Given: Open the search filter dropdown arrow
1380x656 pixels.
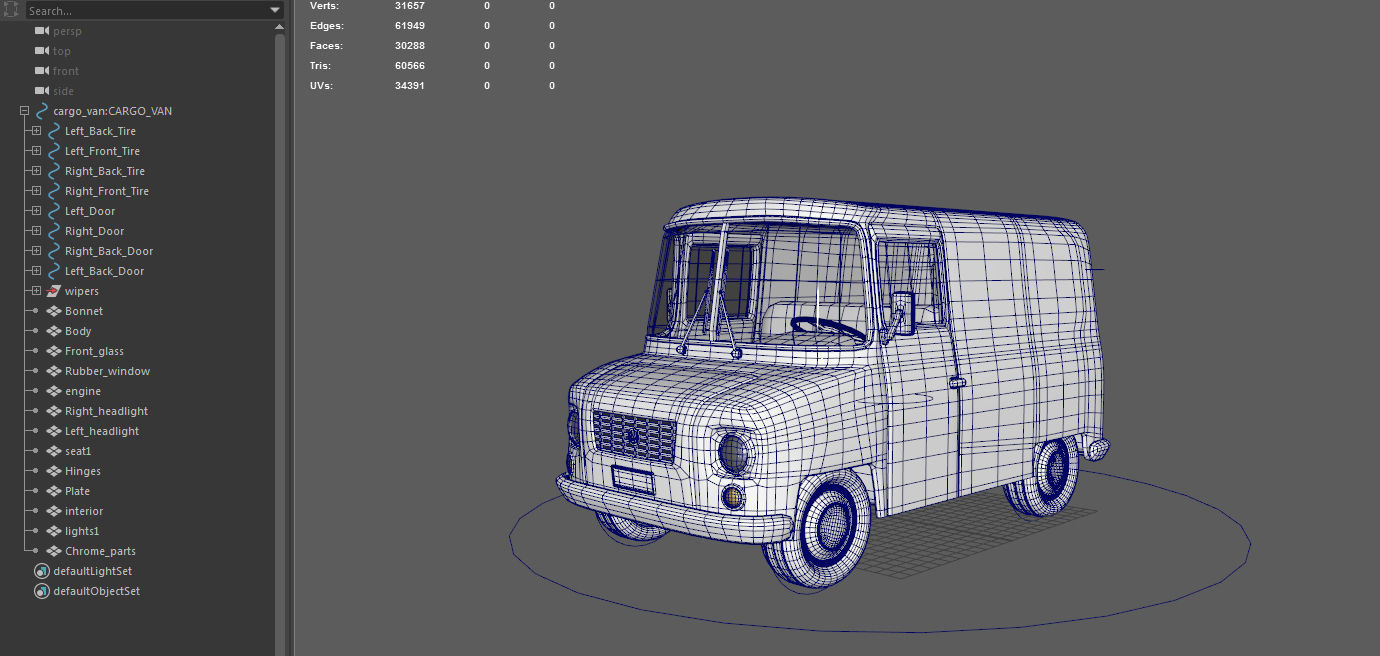Looking at the screenshot, I should pyautogui.click(x=275, y=9).
